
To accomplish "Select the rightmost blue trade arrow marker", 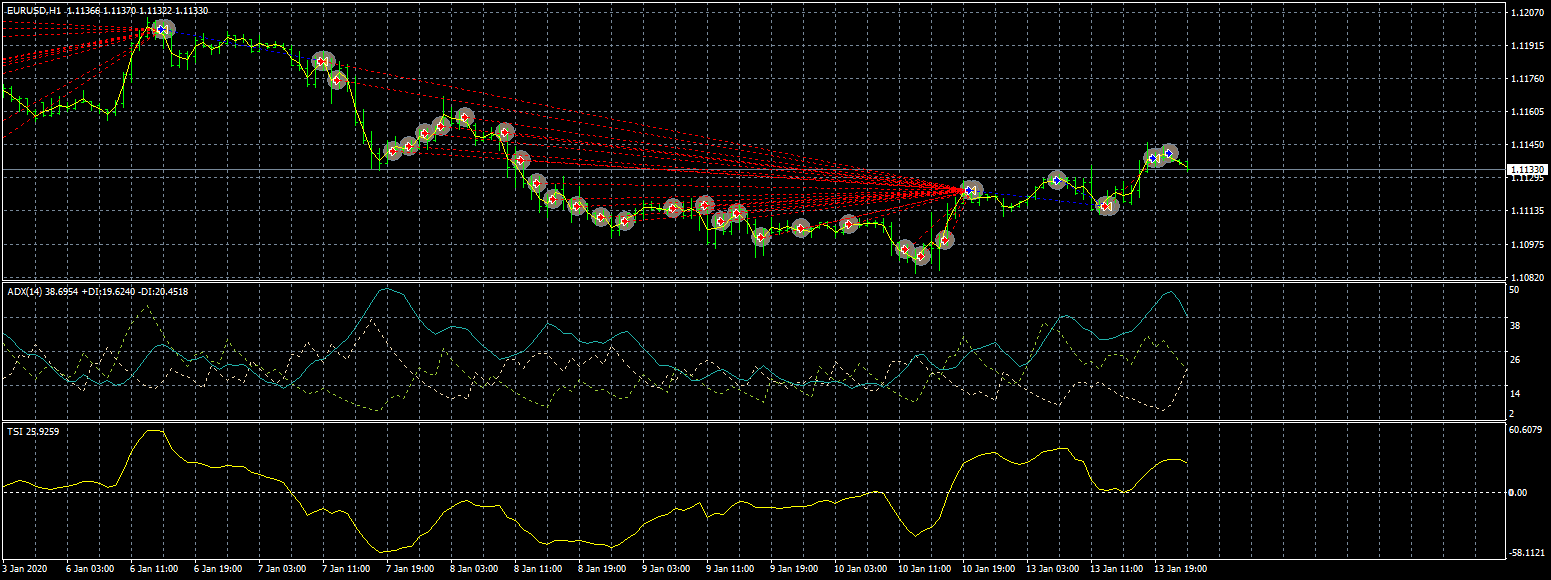I will tap(1169, 153).
